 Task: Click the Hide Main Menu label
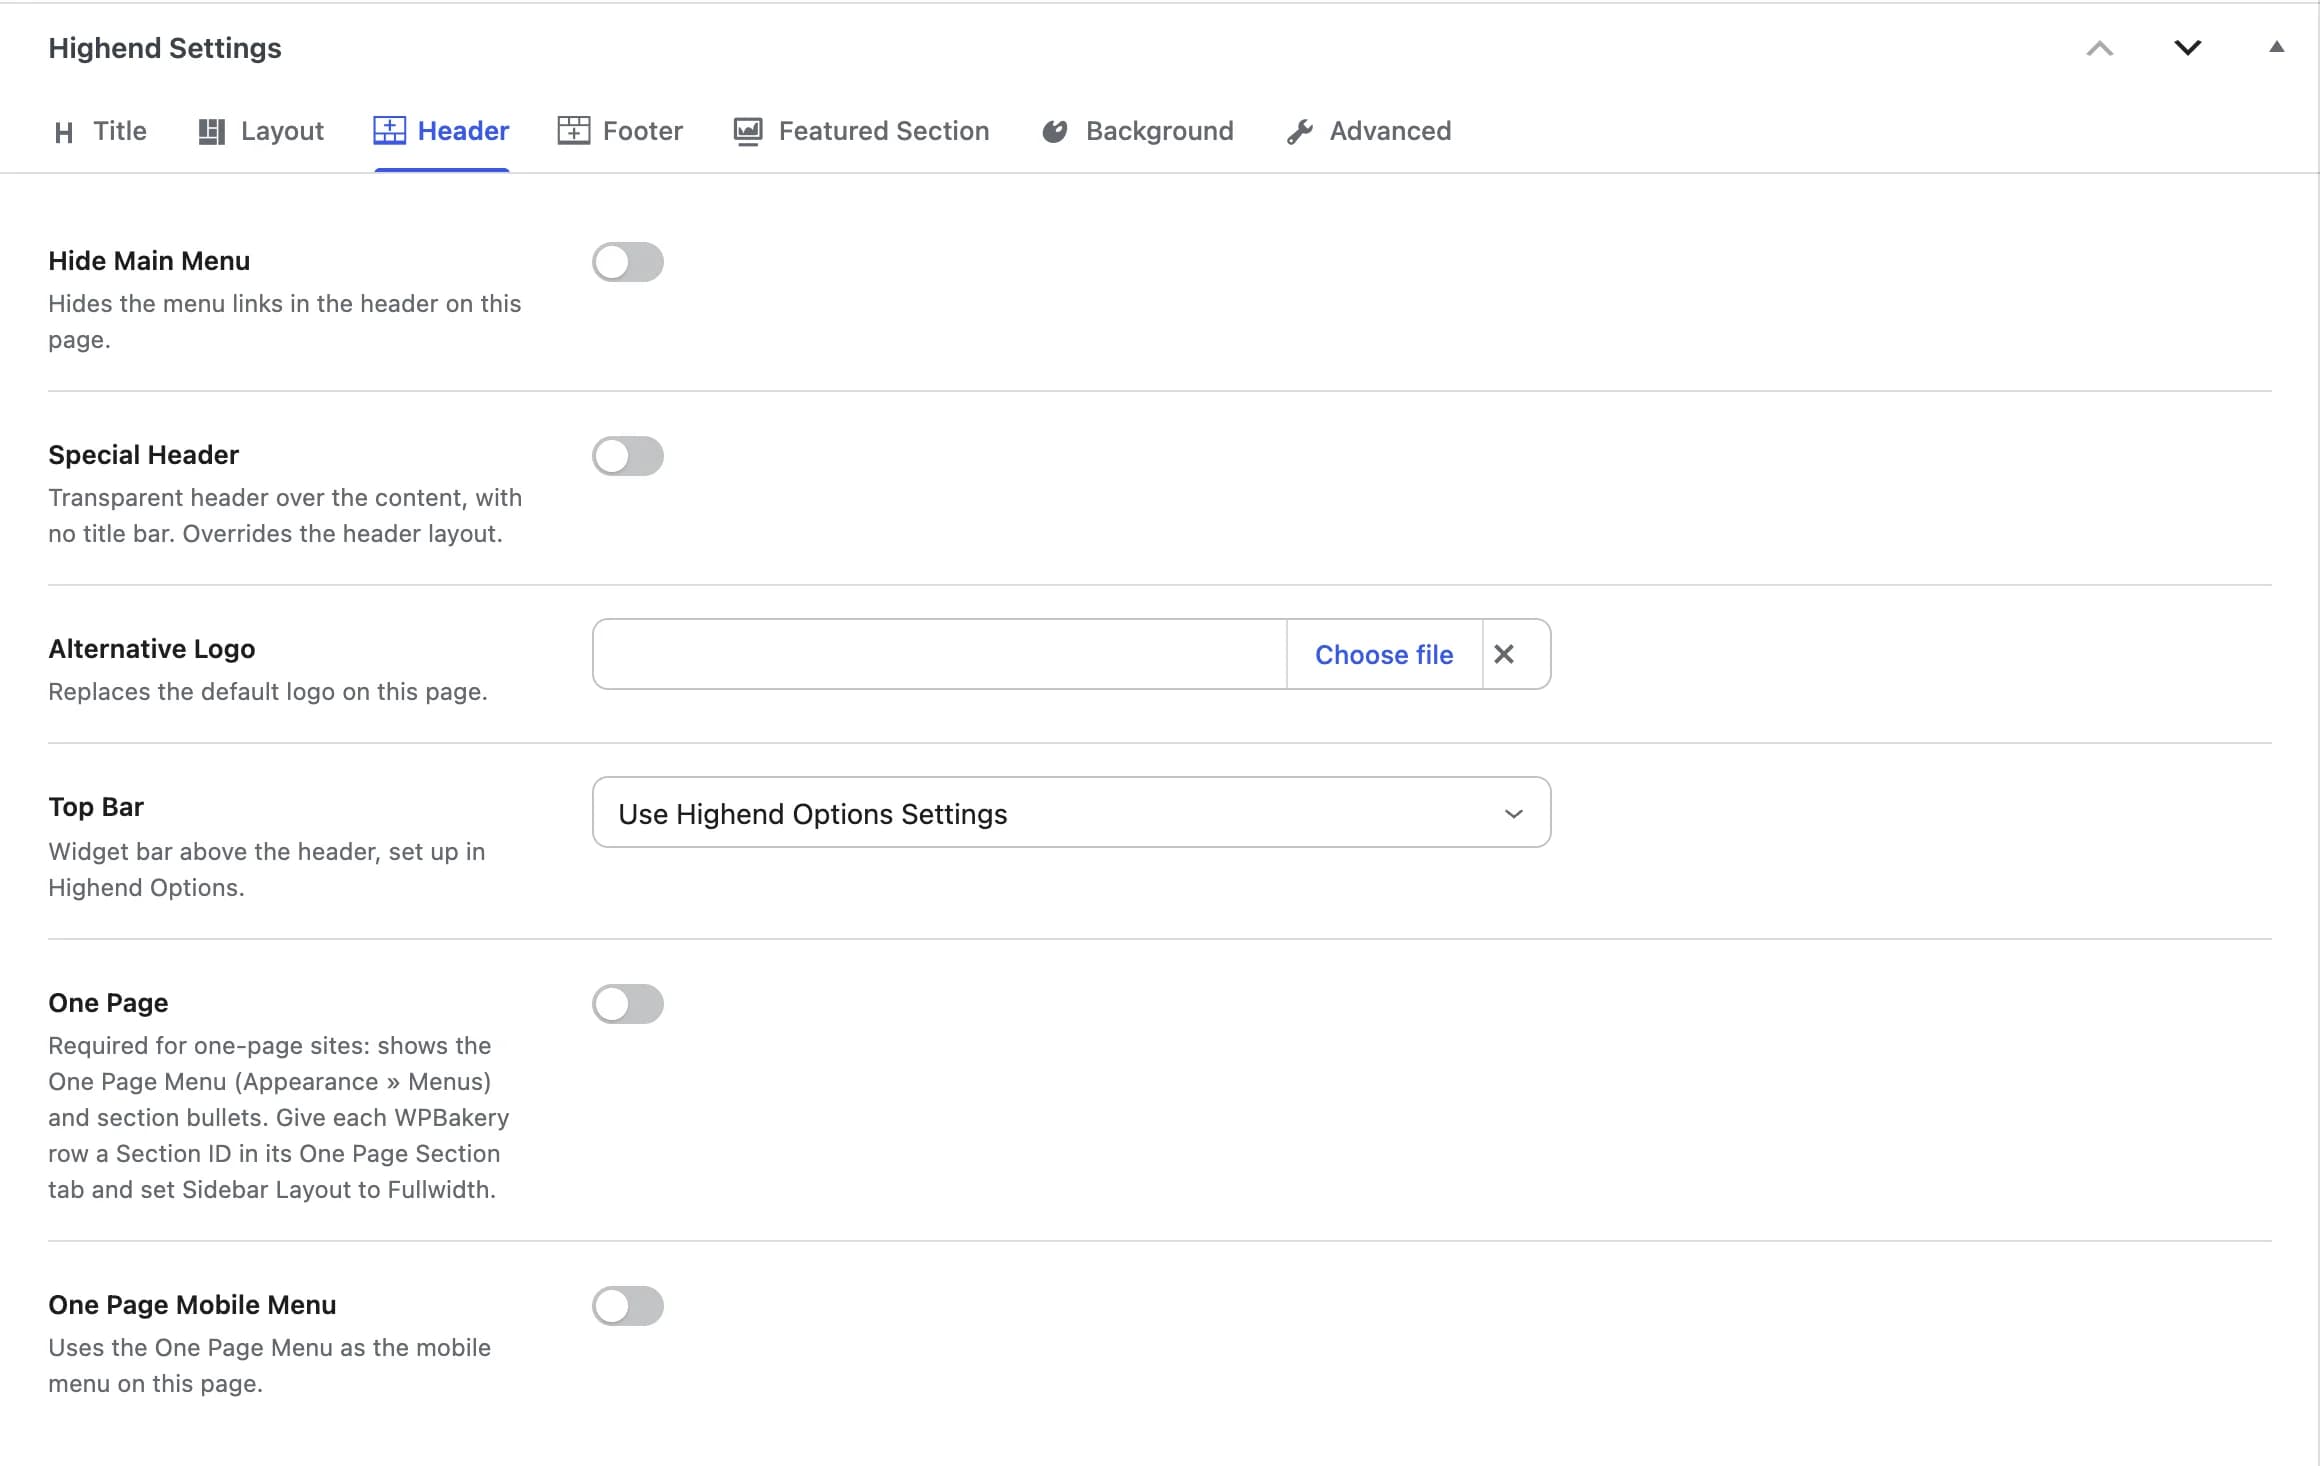(x=149, y=261)
